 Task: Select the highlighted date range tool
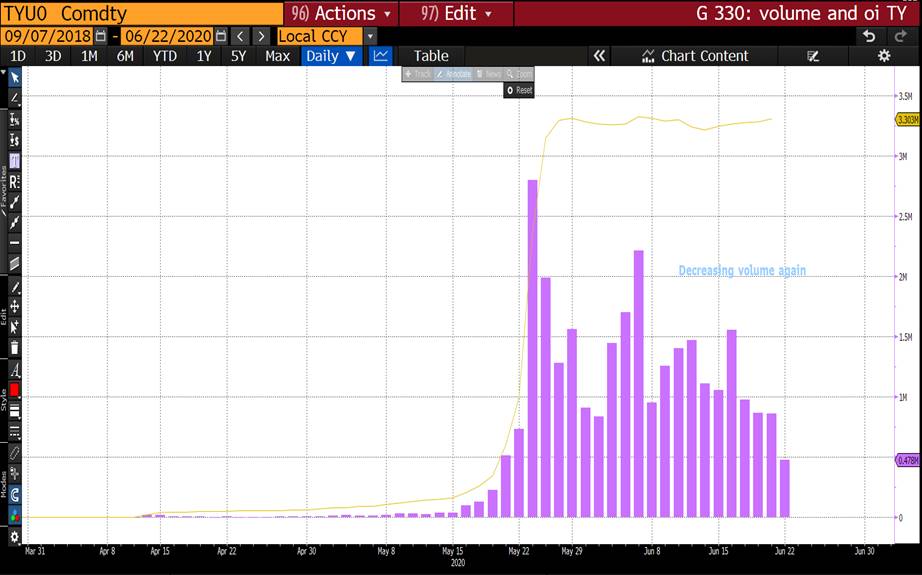click(15, 161)
